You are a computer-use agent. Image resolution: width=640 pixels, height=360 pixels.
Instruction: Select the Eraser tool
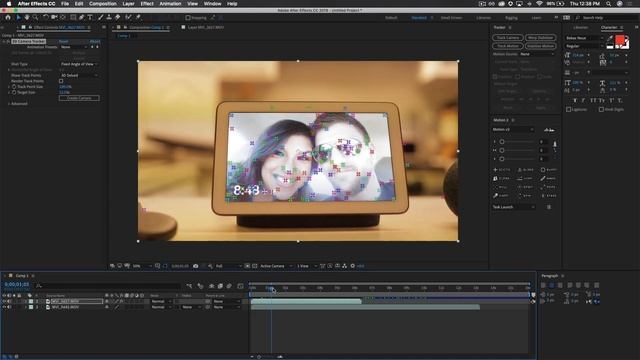point(118,18)
